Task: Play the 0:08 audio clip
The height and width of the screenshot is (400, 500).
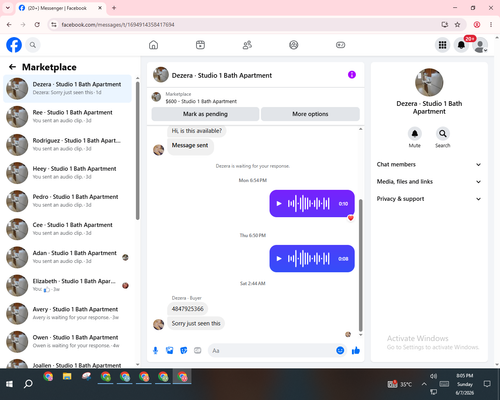Action: pos(279,259)
